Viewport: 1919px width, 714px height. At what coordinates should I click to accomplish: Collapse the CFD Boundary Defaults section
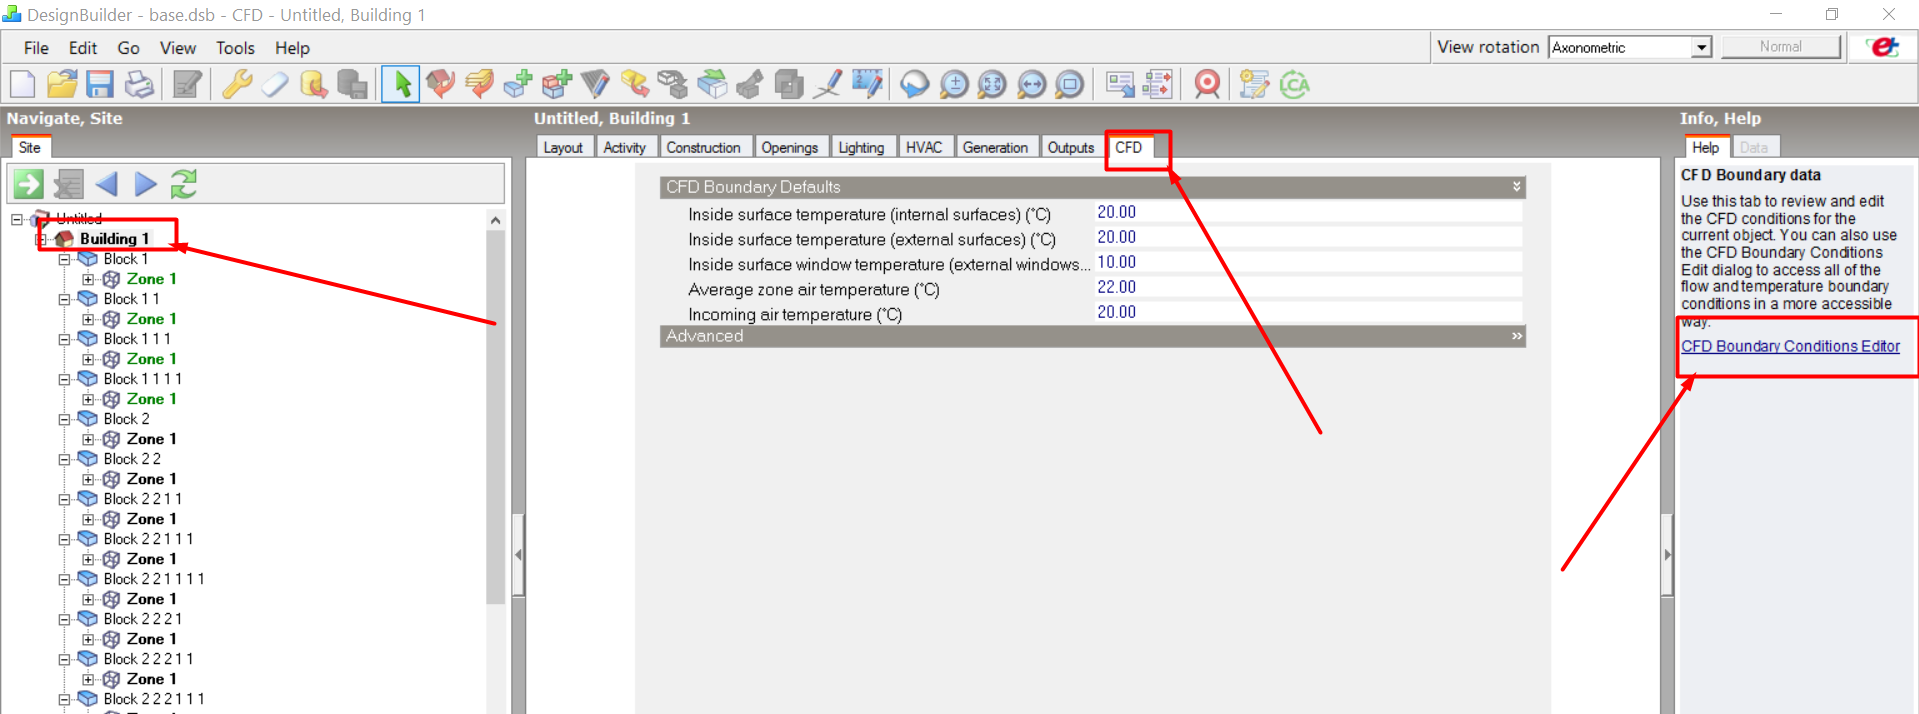[x=1516, y=187]
